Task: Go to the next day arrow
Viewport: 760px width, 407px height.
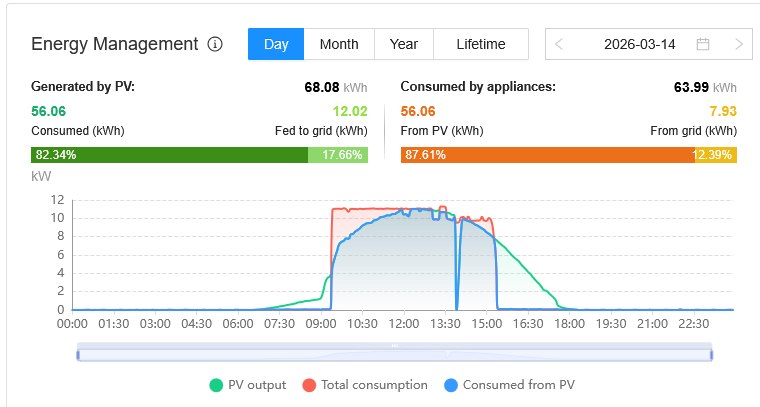Action: tap(739, 44)
